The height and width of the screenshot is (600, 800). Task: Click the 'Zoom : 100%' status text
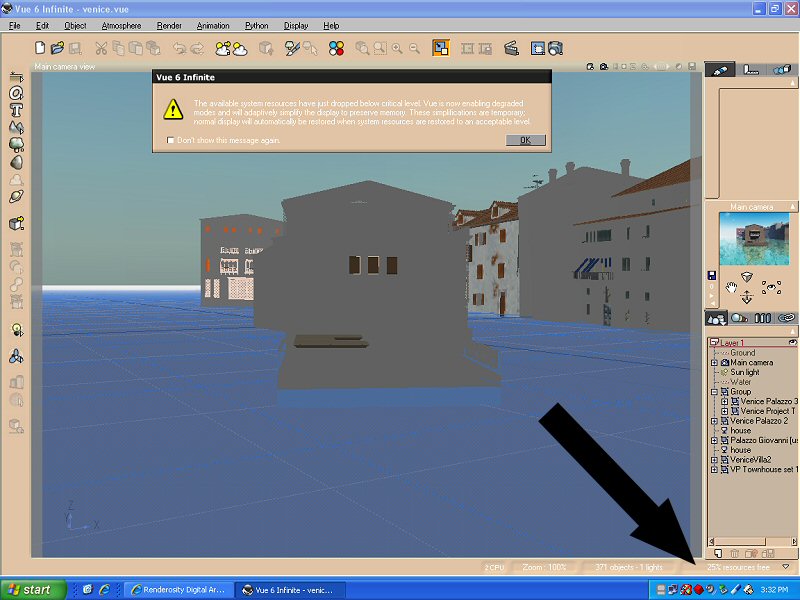[544, 567]
